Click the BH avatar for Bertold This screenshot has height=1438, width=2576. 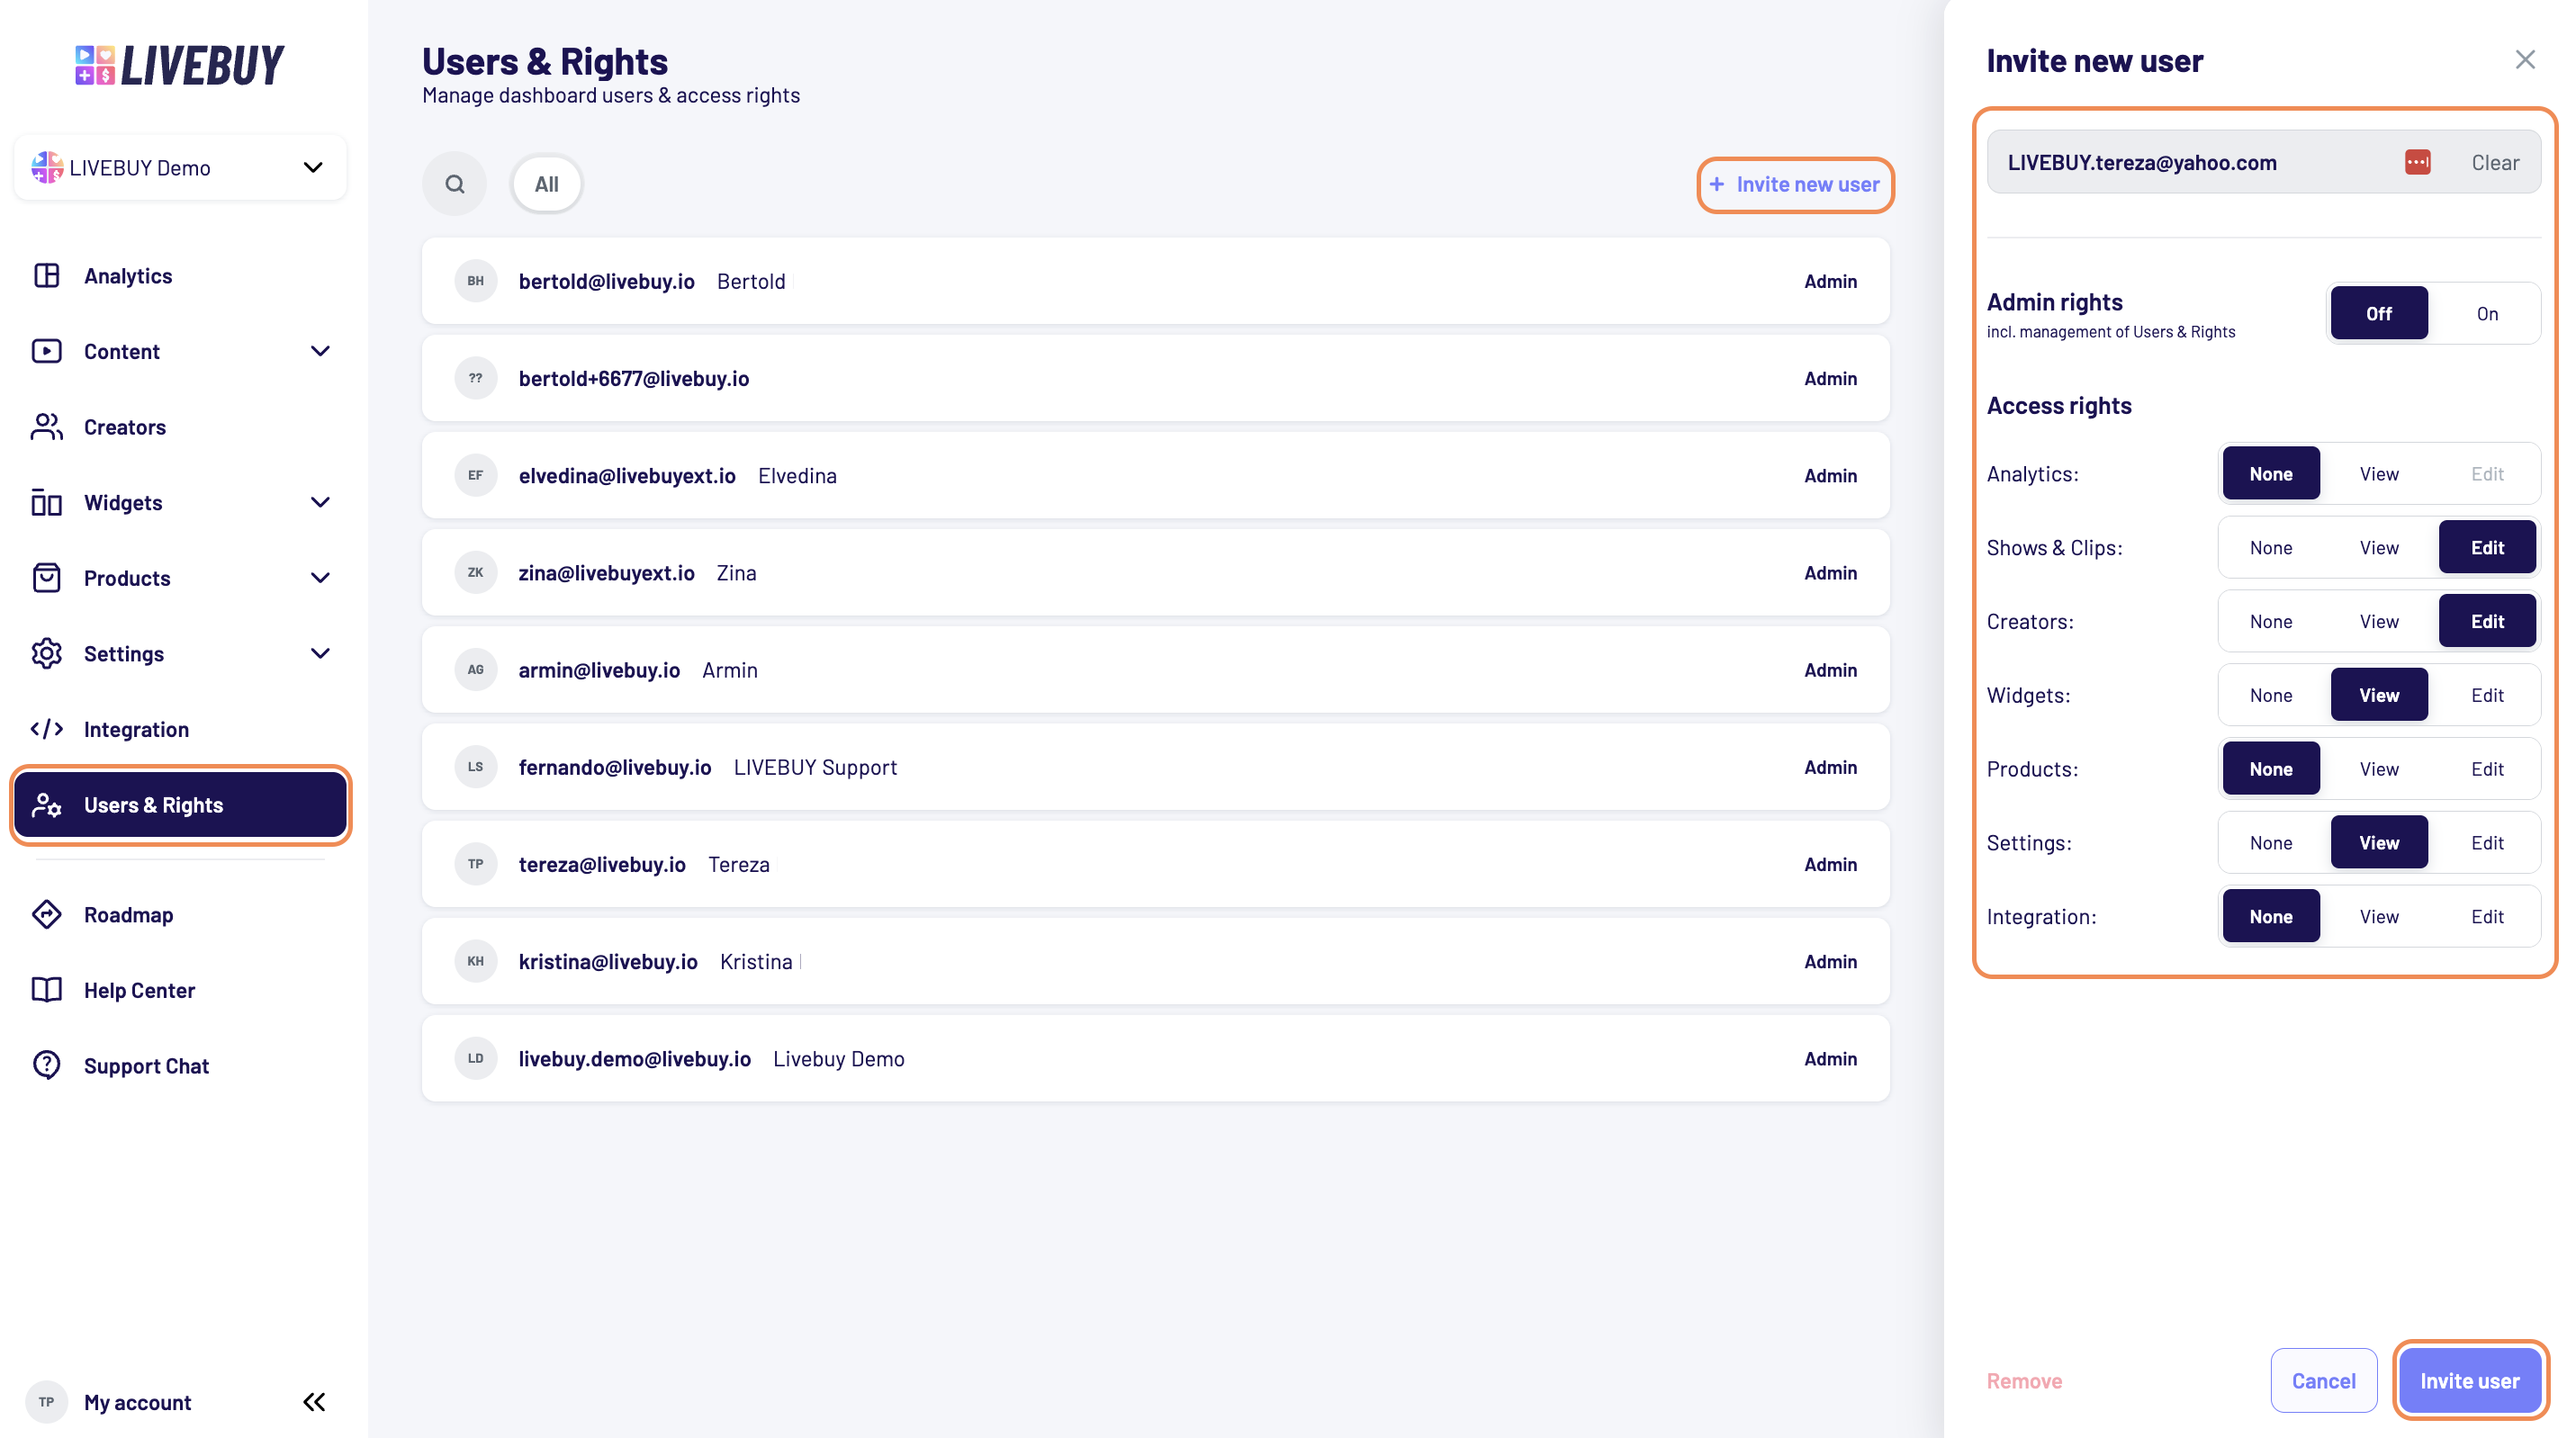click(x=476, y=281)
